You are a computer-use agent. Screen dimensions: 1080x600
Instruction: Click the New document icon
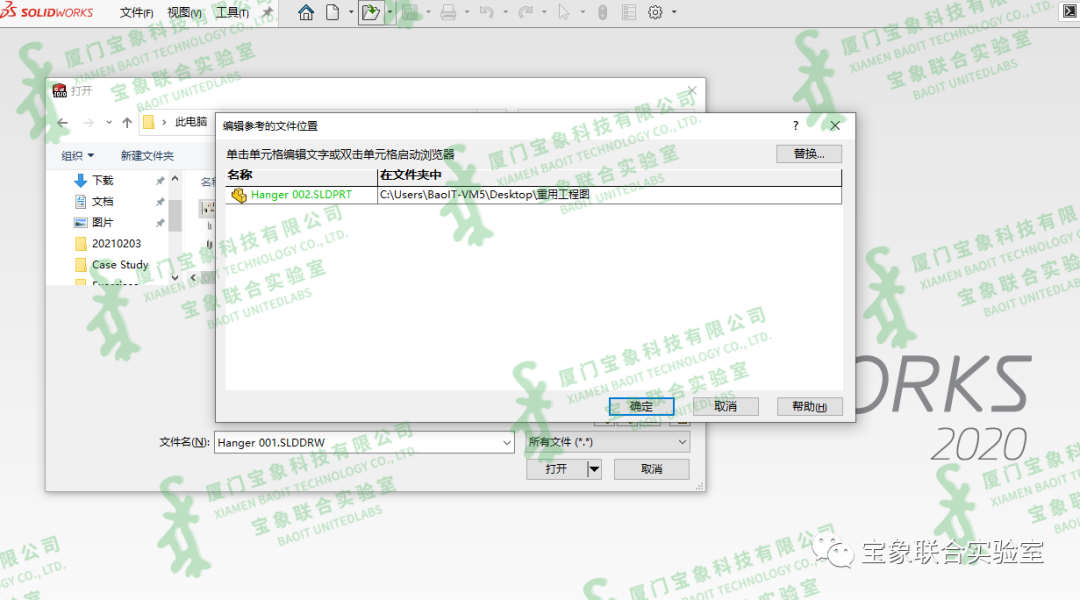click(333, 12)
